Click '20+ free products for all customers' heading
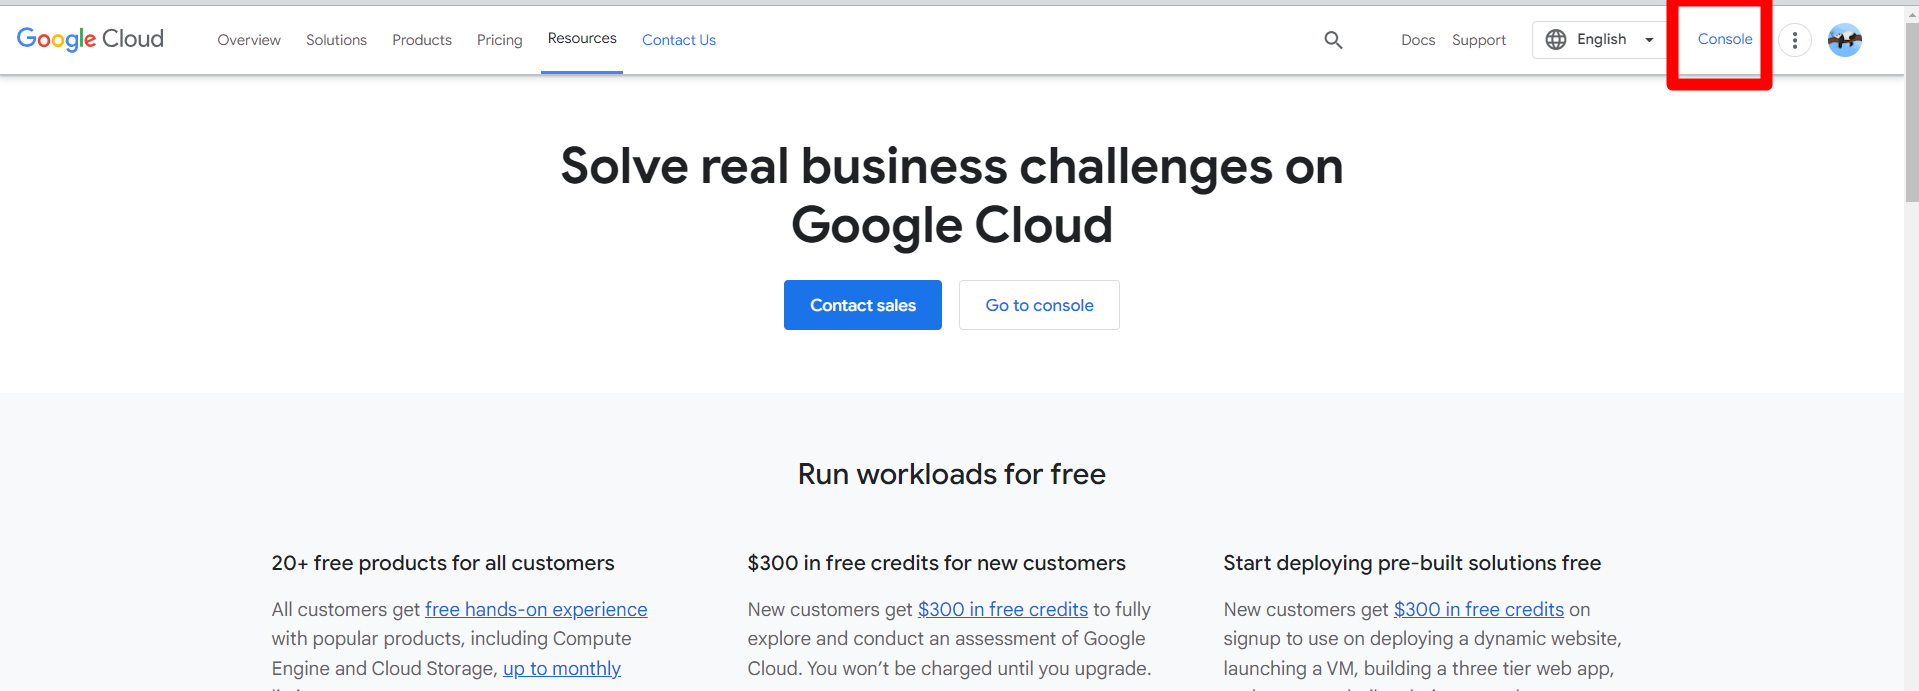 click(x=443, y=563)
